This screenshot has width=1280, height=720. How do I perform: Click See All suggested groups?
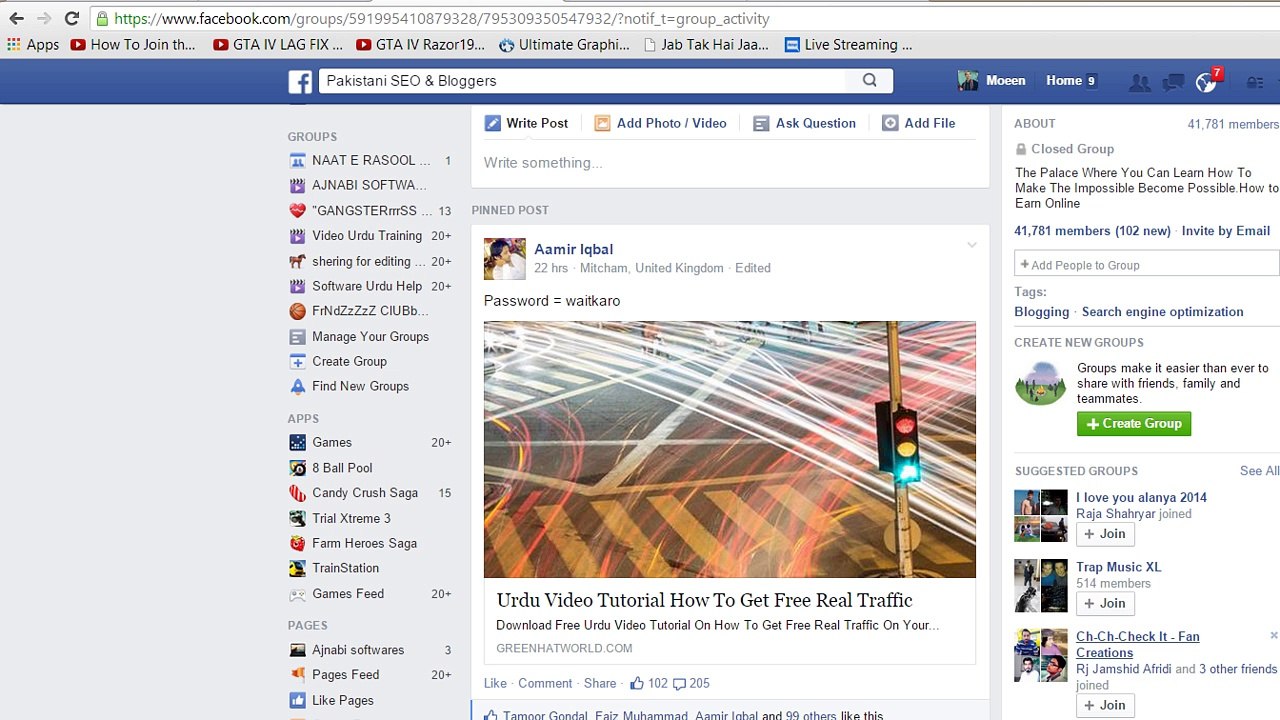click(1259, 471)
